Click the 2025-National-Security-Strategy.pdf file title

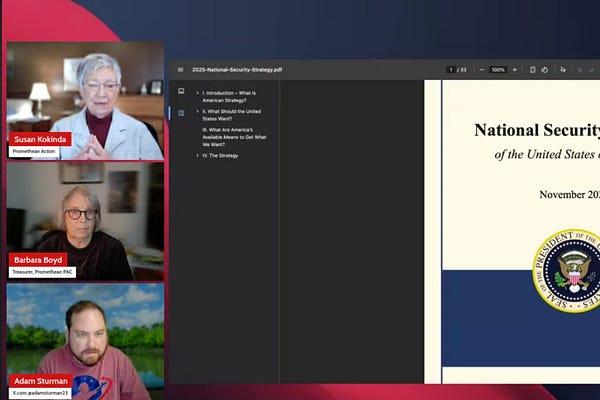(237, 70)
